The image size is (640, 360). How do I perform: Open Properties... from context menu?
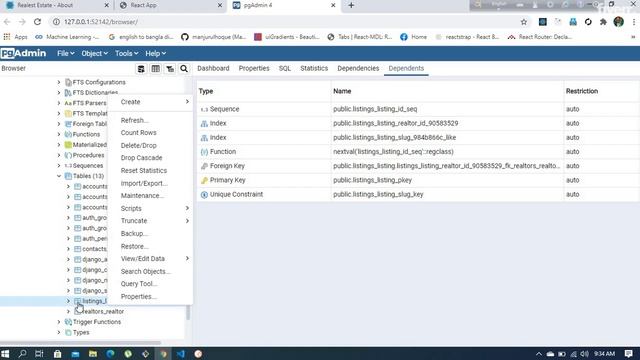pyautogui.click(x=151, y=296)
